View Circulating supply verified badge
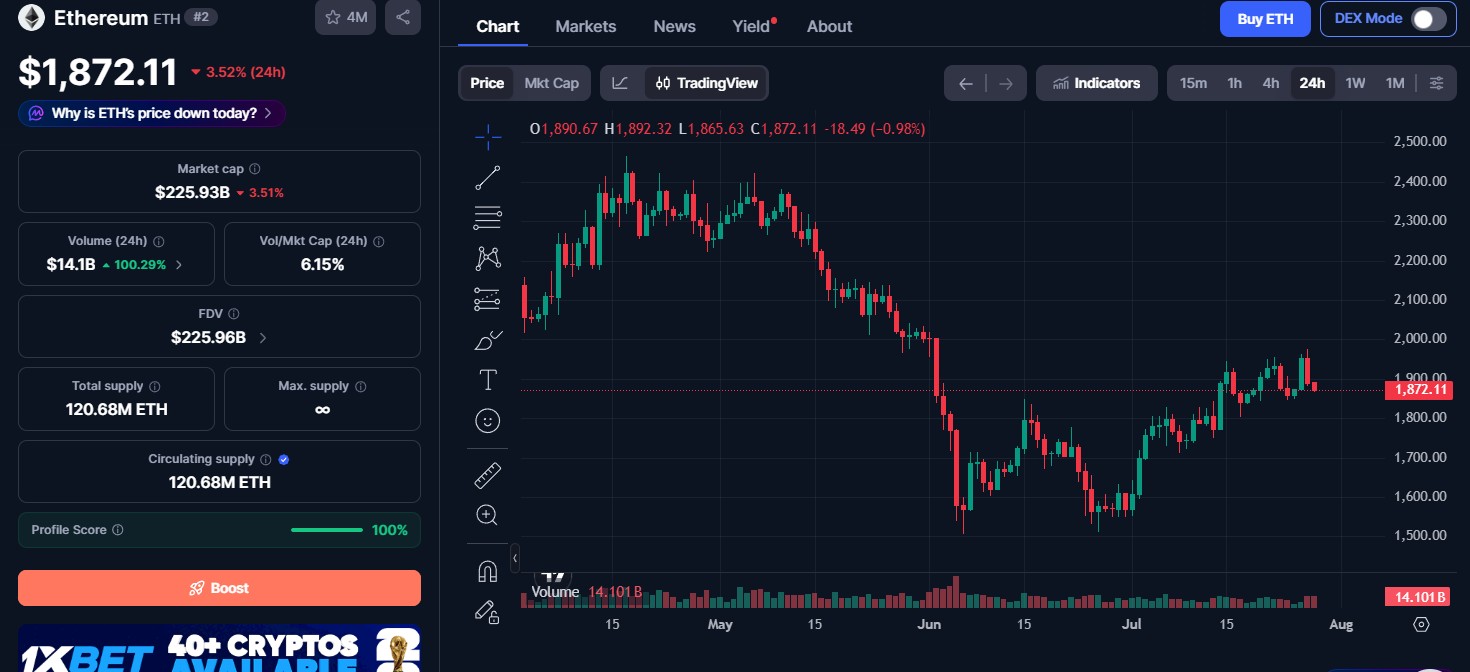This screenshot has height=672, width=1470. tap(284, 460)
